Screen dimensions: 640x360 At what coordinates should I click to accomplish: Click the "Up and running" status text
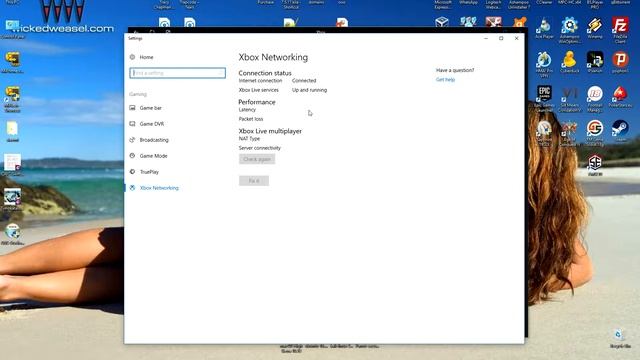[309, 90]
